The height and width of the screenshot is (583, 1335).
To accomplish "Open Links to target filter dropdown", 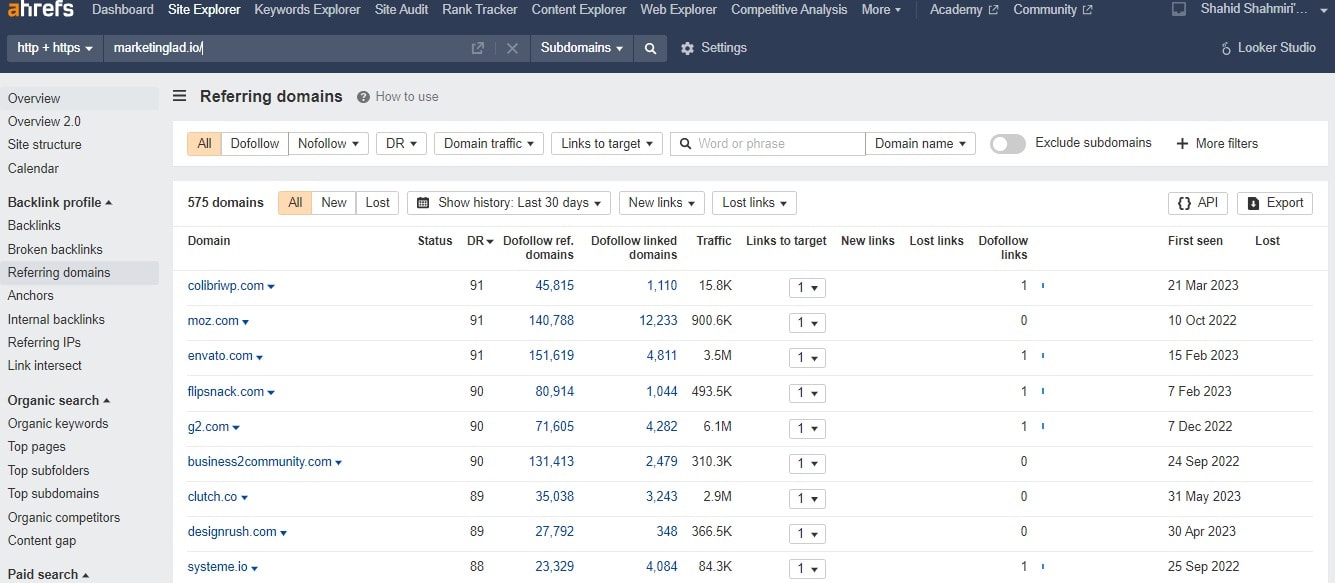I will coord(607,144).
